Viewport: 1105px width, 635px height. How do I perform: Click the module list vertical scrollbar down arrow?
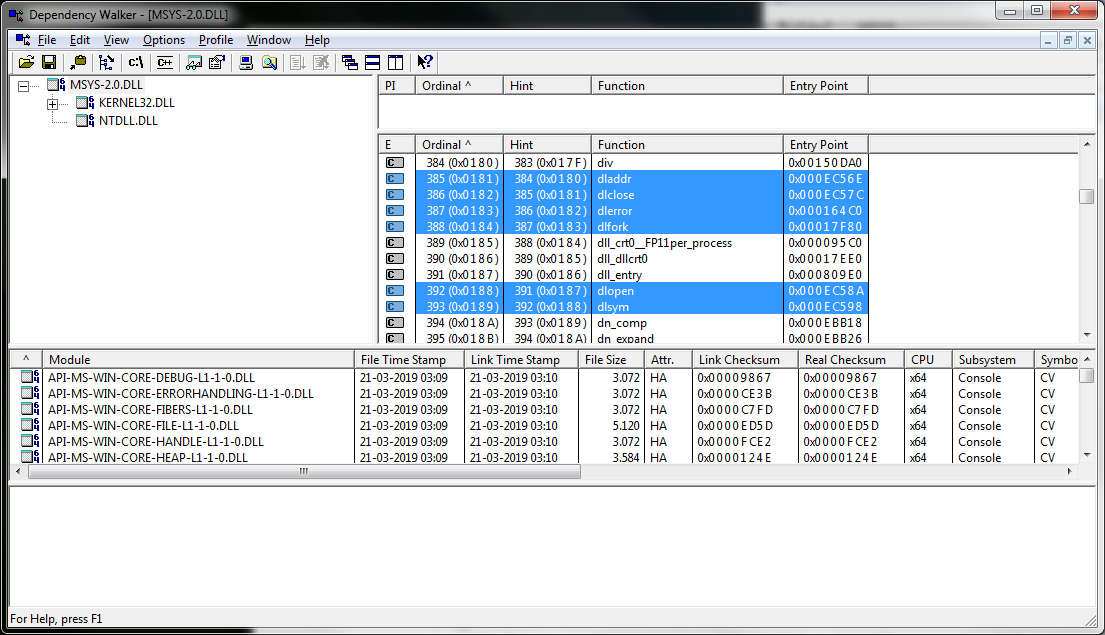(x=1087, y=455)
